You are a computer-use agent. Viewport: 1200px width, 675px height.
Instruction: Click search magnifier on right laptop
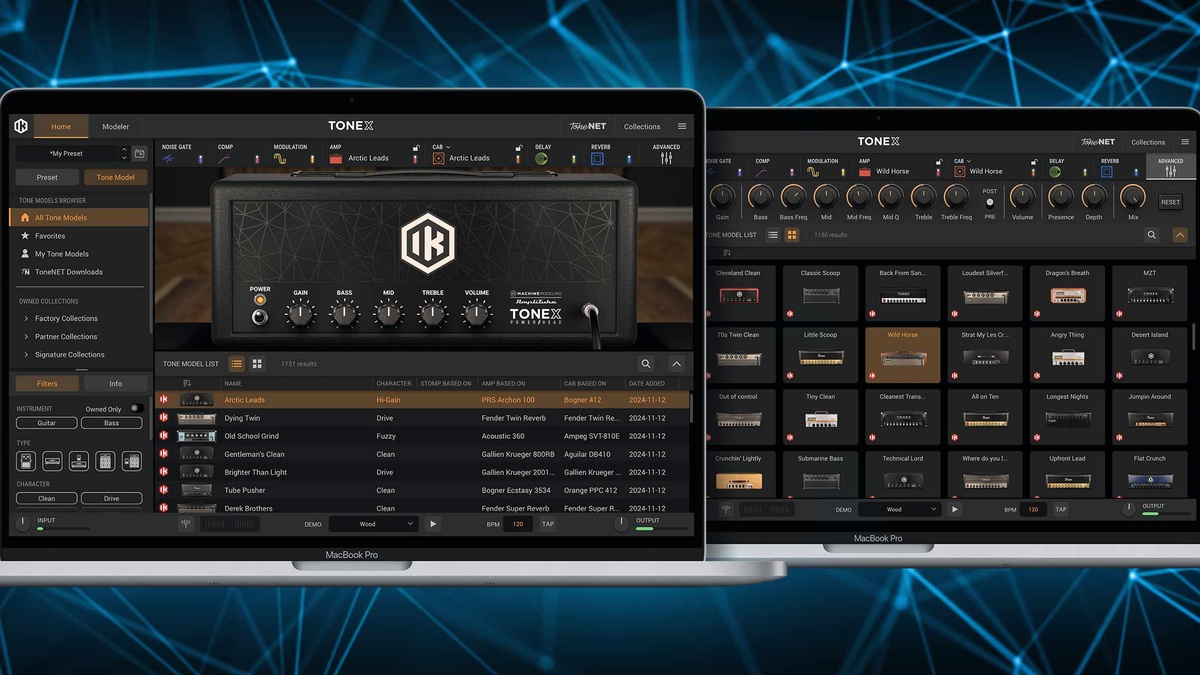pos(1152,235)
